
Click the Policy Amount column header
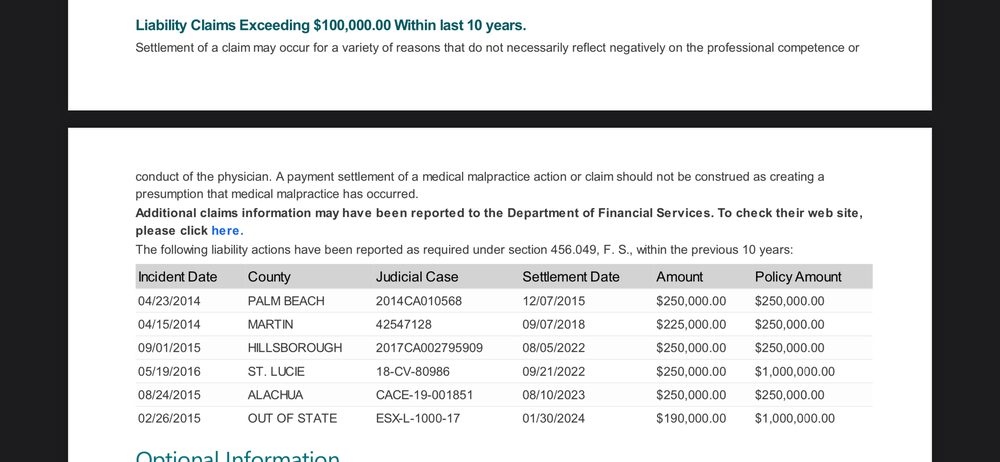click(x=797, y=277)
